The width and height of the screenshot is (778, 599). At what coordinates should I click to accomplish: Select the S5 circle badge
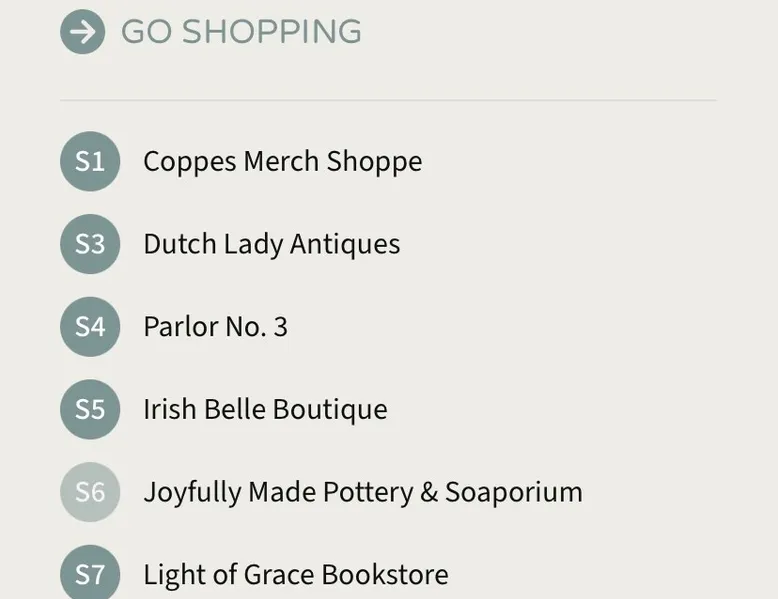[90, 409]
